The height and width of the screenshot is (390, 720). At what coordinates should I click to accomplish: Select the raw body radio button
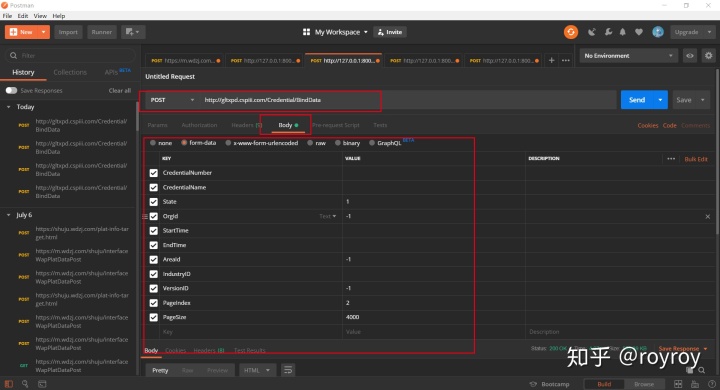pos(310,143)
